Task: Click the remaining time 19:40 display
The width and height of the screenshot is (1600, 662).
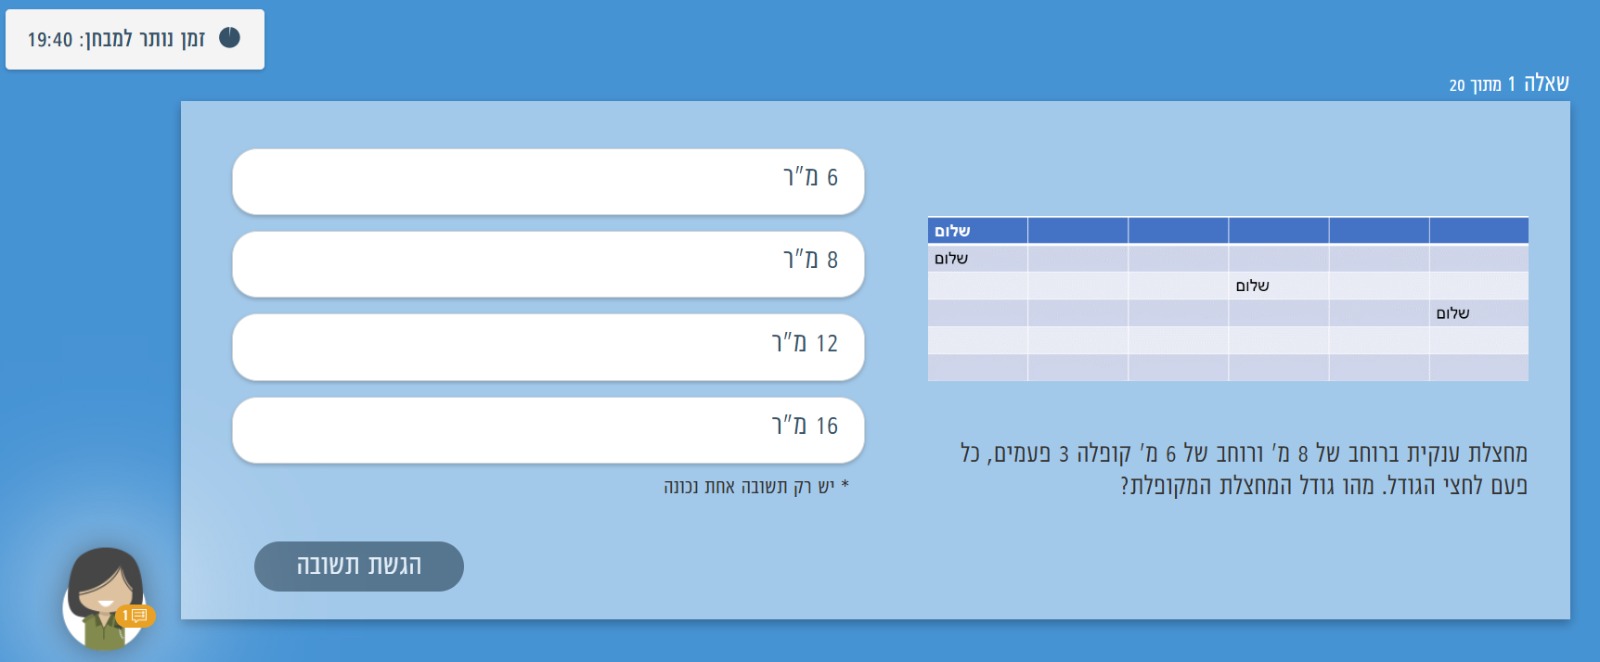Action: click(50, 40)
